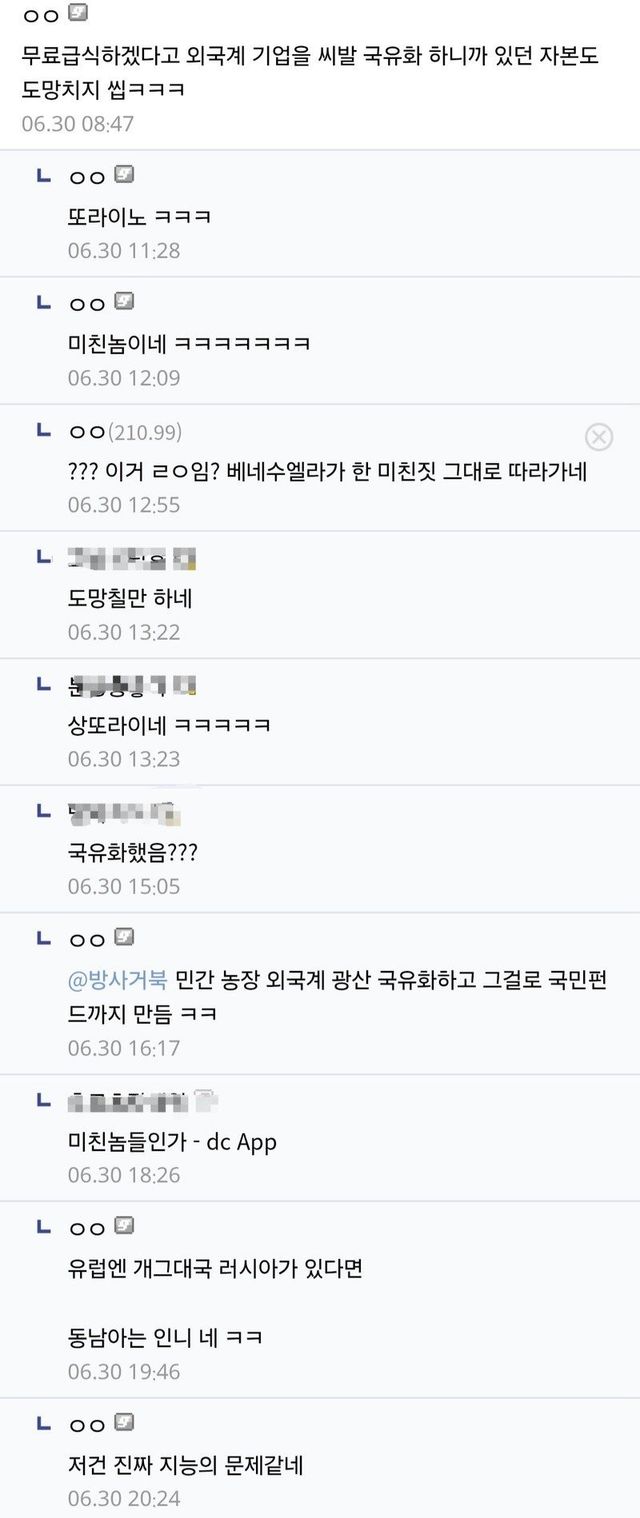The height and width of the screenshot is (1518, 640).
Task: Open blurred nickname above '상또라이네 ㅋㅋㅋㅋㅋ'
Action: tap(132, 685)
